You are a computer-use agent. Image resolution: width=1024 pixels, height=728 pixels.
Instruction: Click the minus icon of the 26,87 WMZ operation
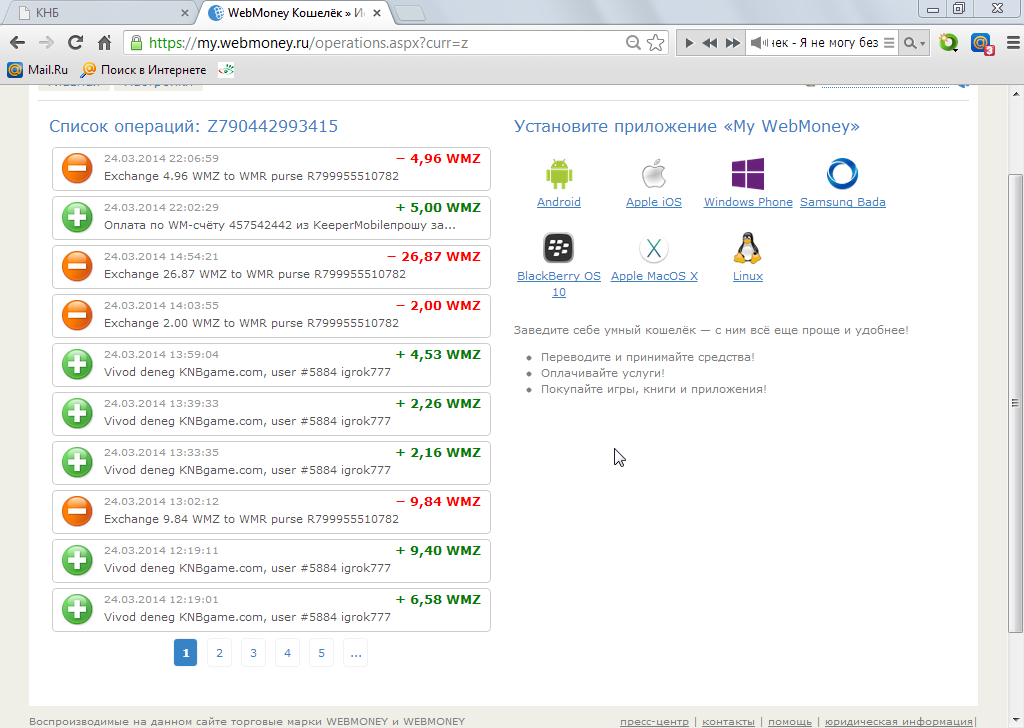[77, 266]
